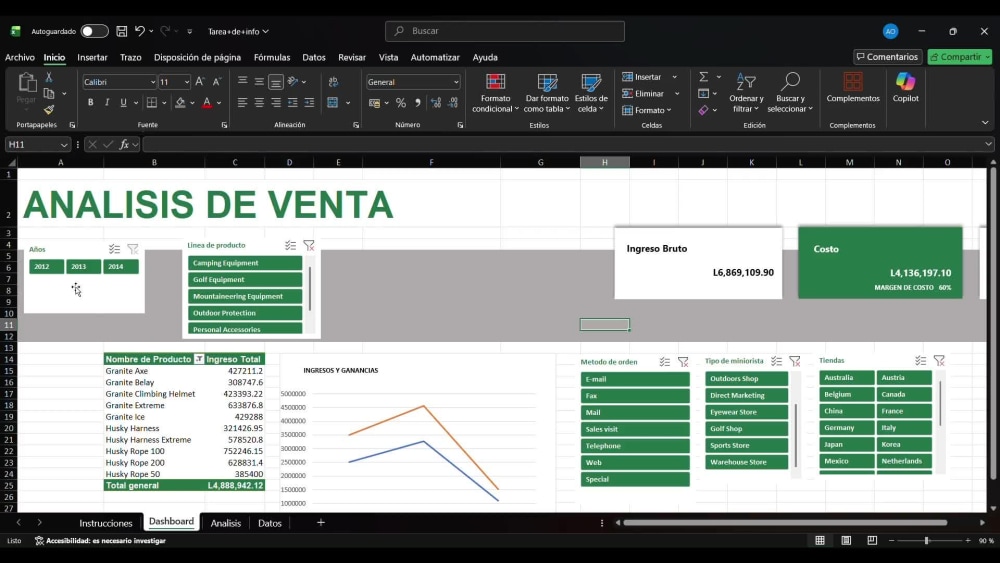Add a new sheet with plus
Viewport: 1000px width, 563px height.
point(321,522)
